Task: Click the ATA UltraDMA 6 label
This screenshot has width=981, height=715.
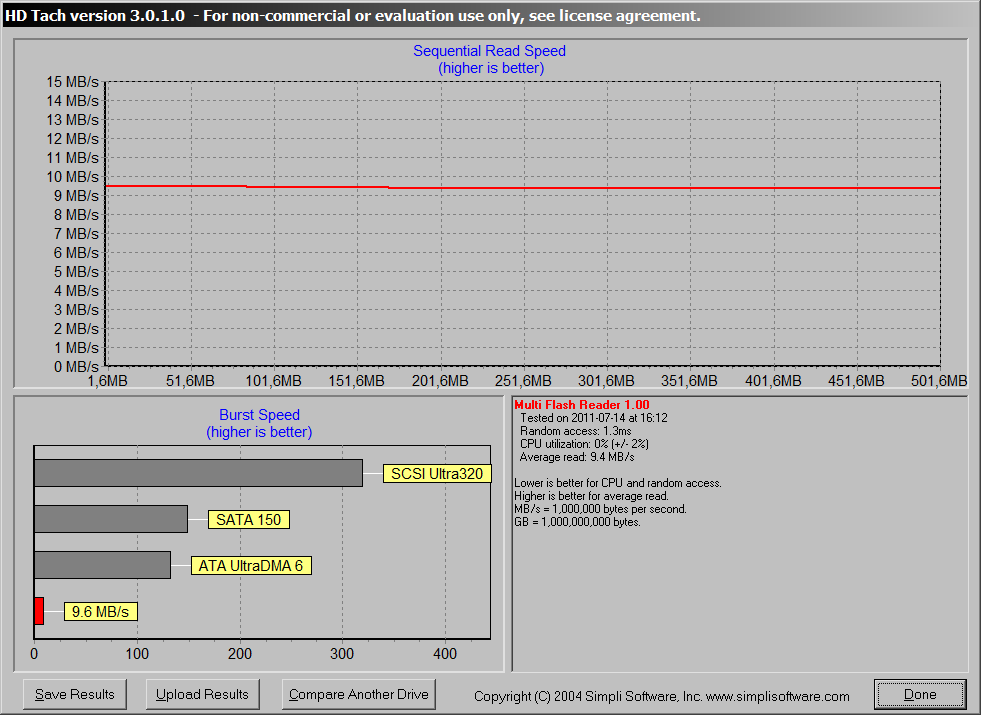Action: (250, 566)
